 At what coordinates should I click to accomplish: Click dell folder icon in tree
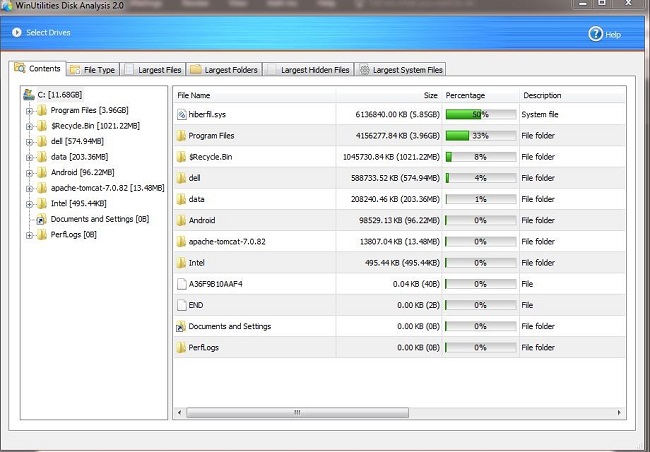[x=42, y=141]
